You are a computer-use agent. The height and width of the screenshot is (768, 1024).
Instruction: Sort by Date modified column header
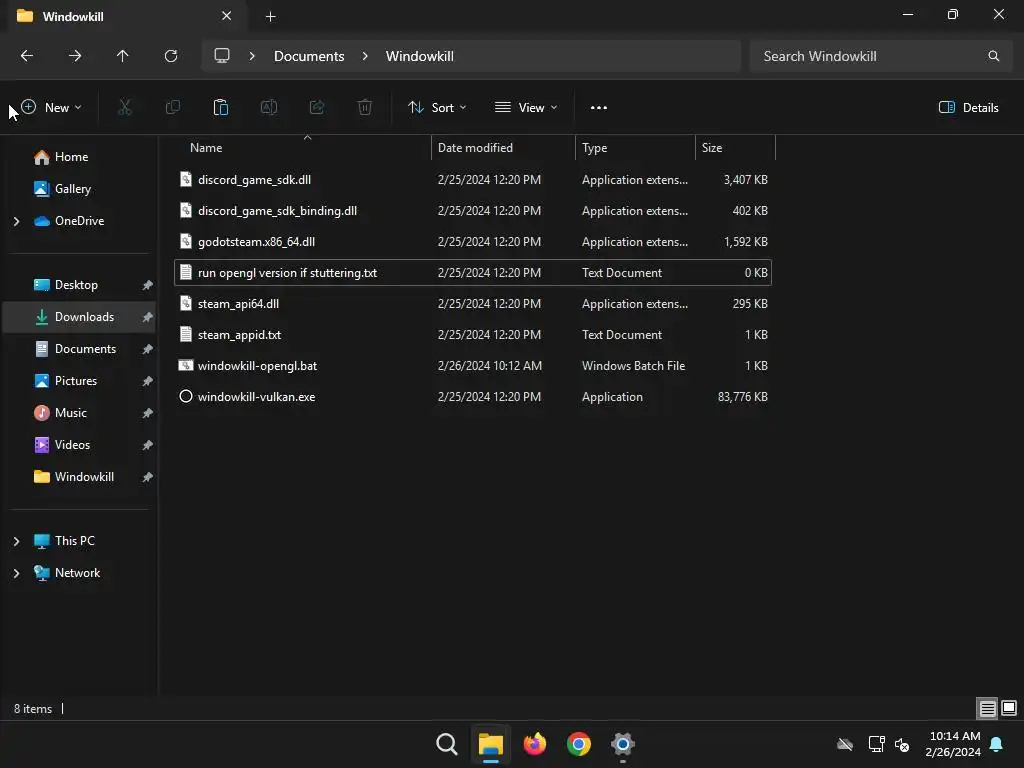pos(504,148)
